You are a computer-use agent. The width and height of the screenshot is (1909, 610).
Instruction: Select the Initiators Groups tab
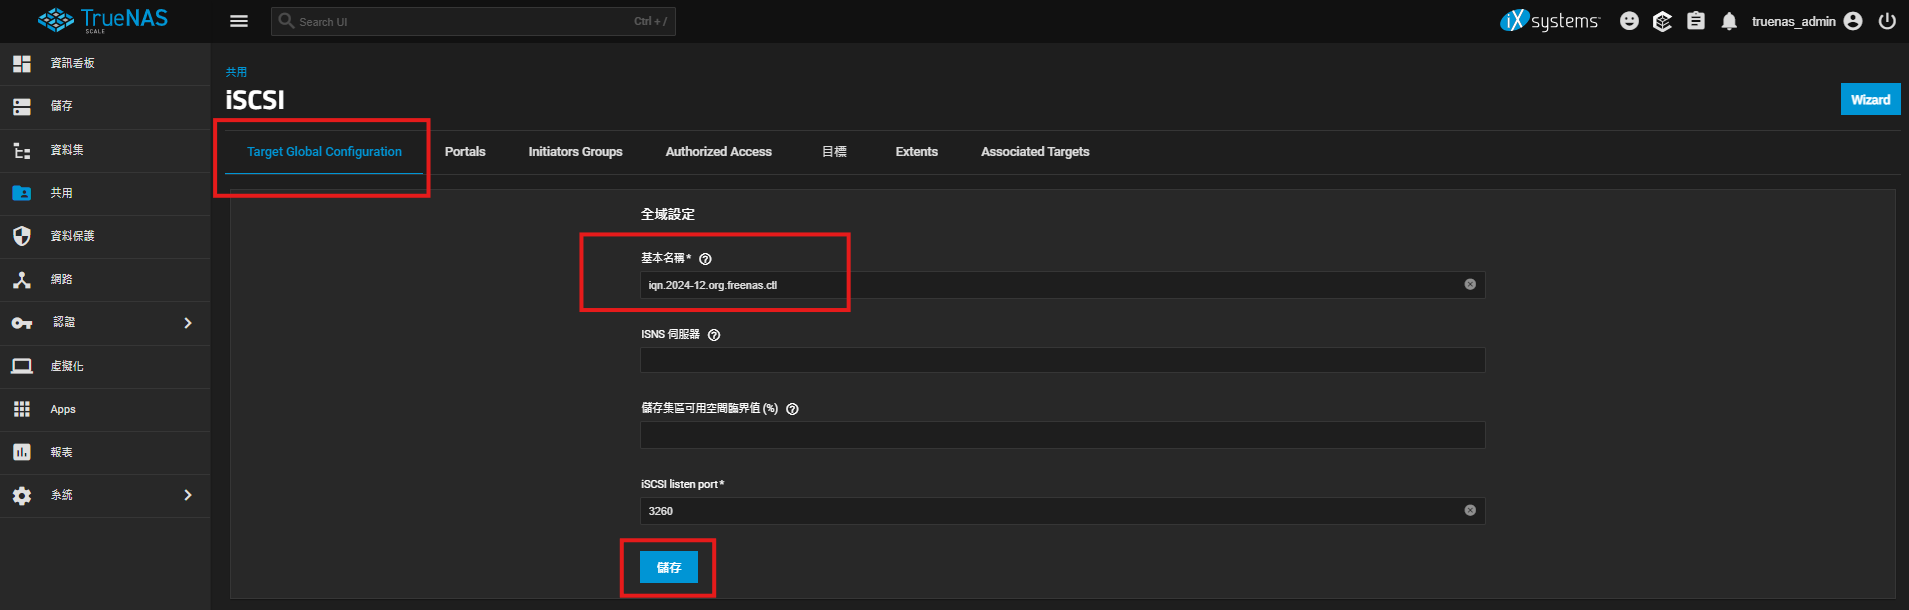[575, 152]
